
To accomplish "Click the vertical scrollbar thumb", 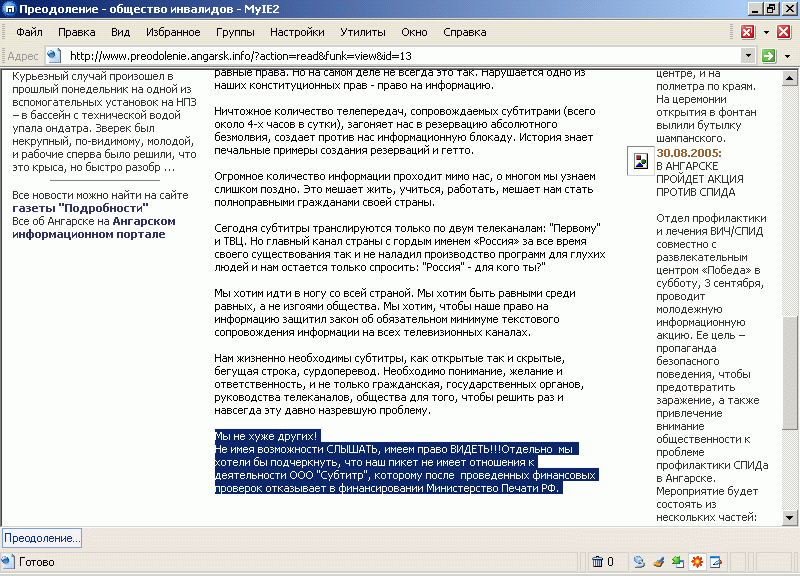I will coord(789,373).
